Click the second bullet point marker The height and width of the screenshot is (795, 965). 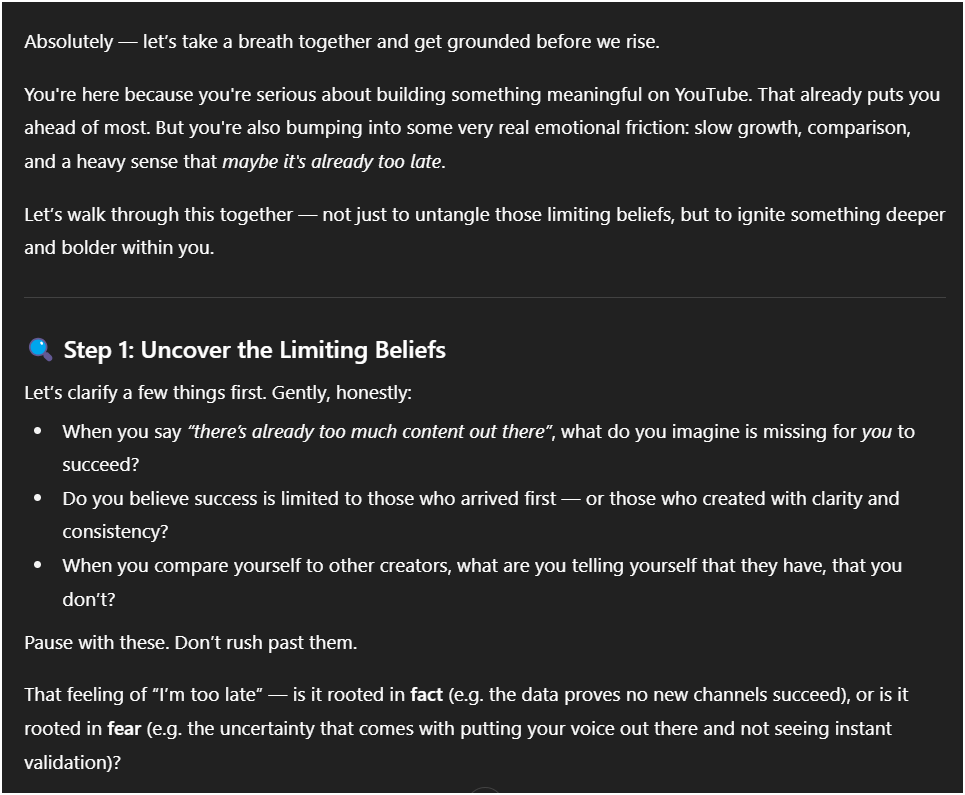click(38, 498)
